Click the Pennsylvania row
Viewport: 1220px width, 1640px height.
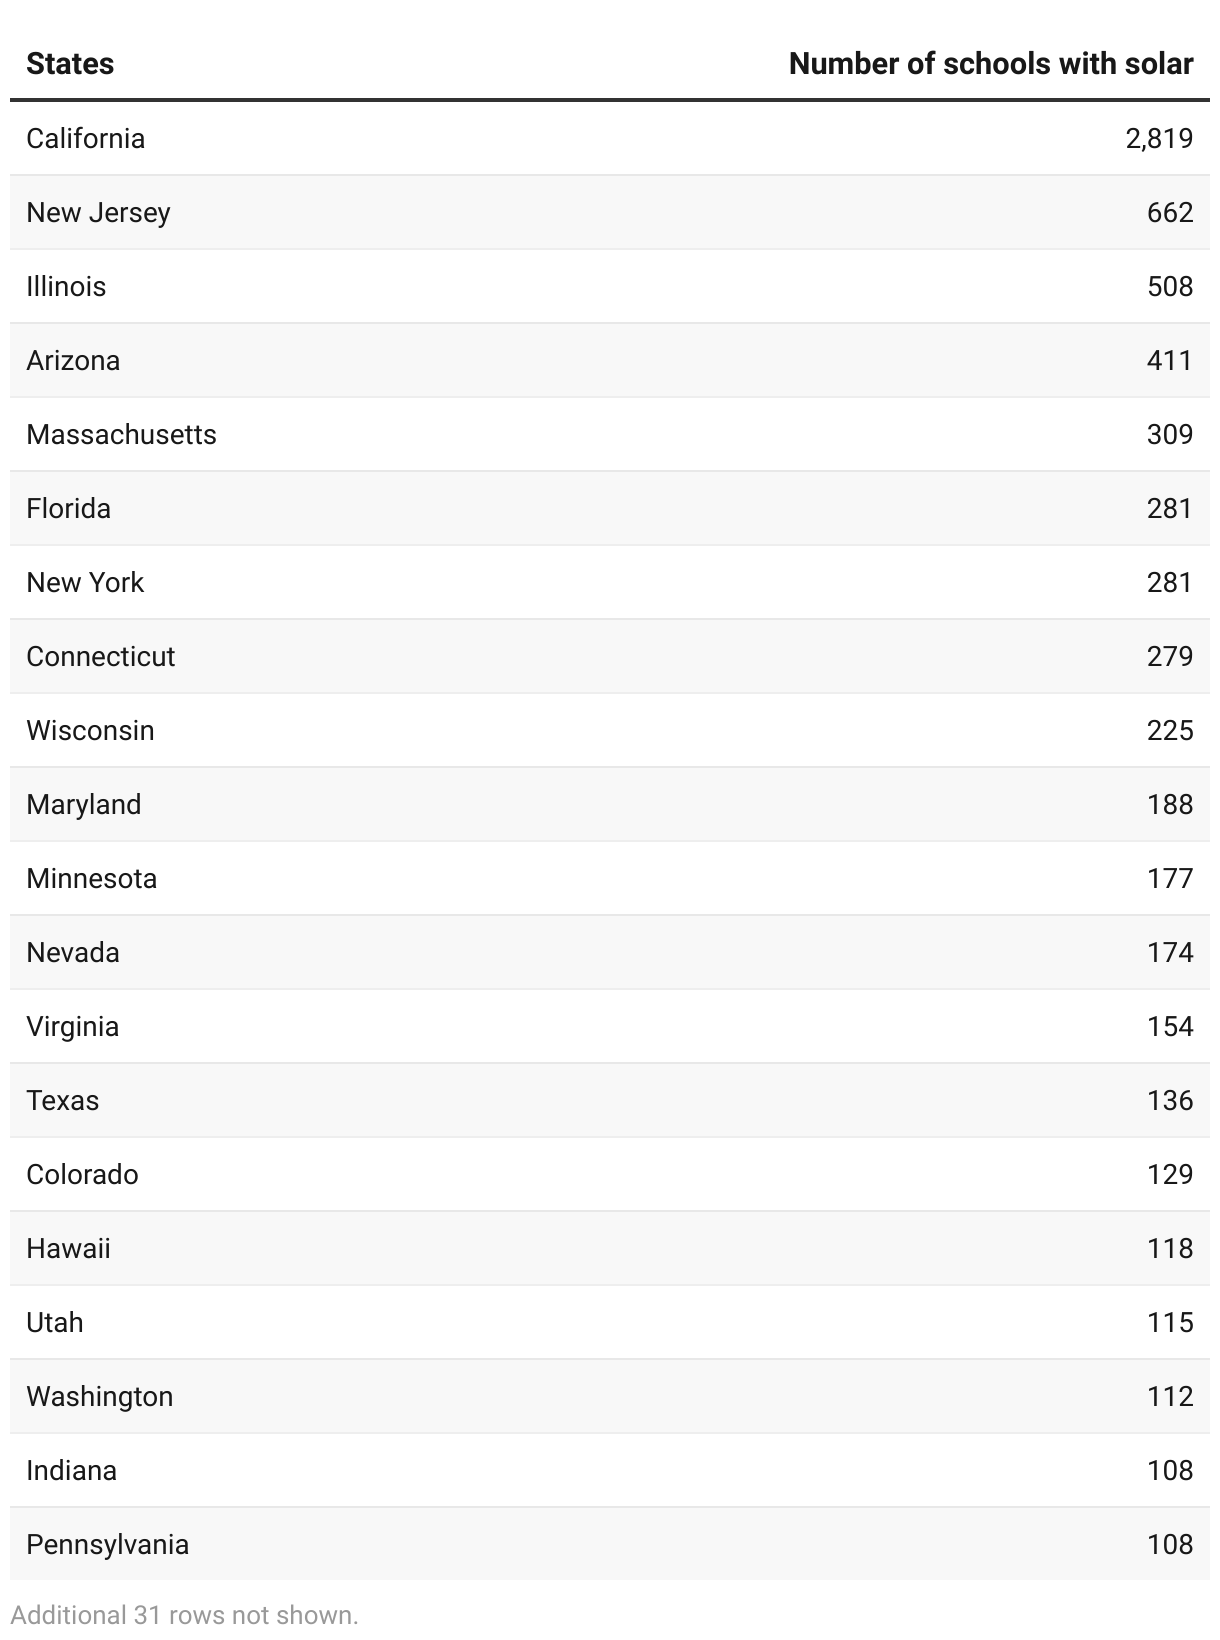click(x=610, y=1544)
